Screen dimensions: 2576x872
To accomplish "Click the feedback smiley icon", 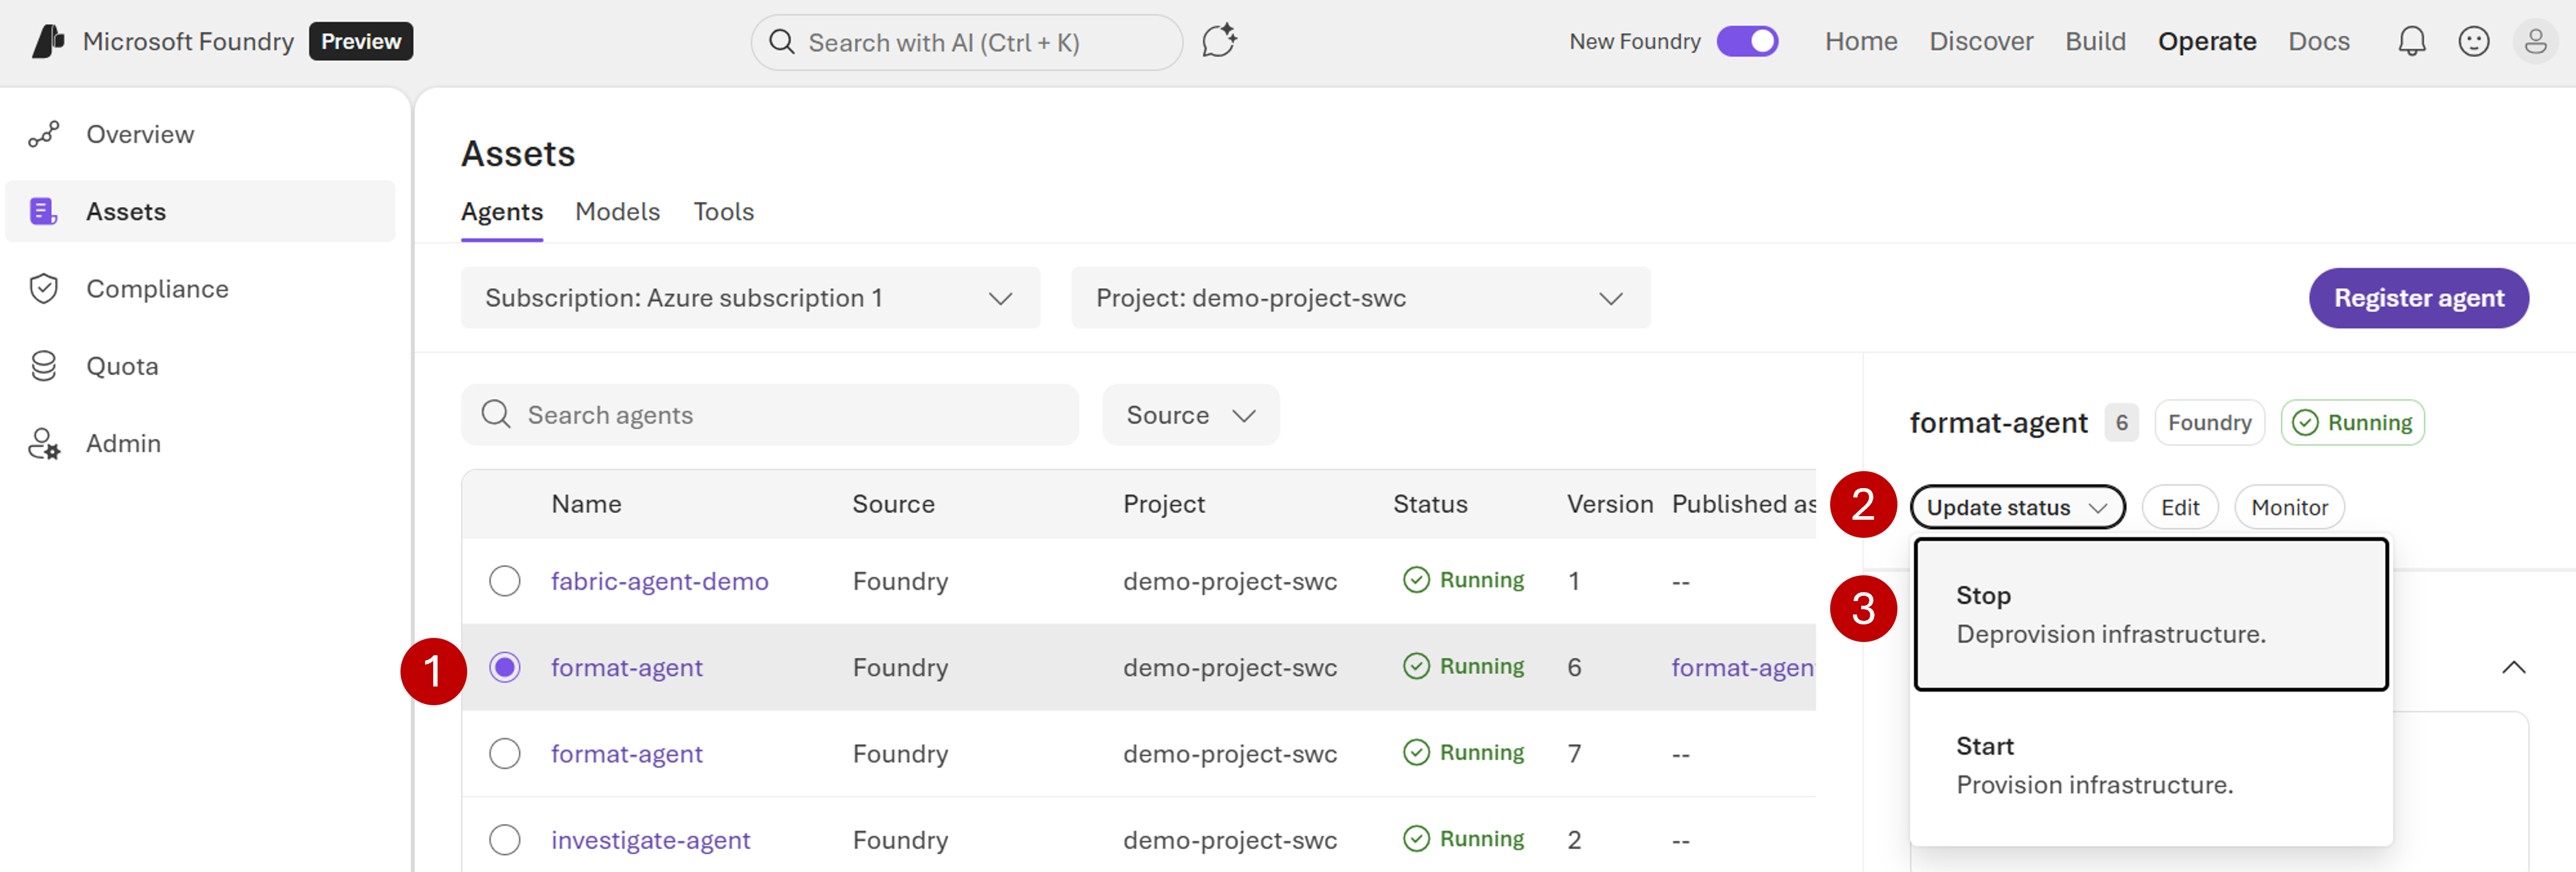I will click(x=2473, y=42).
